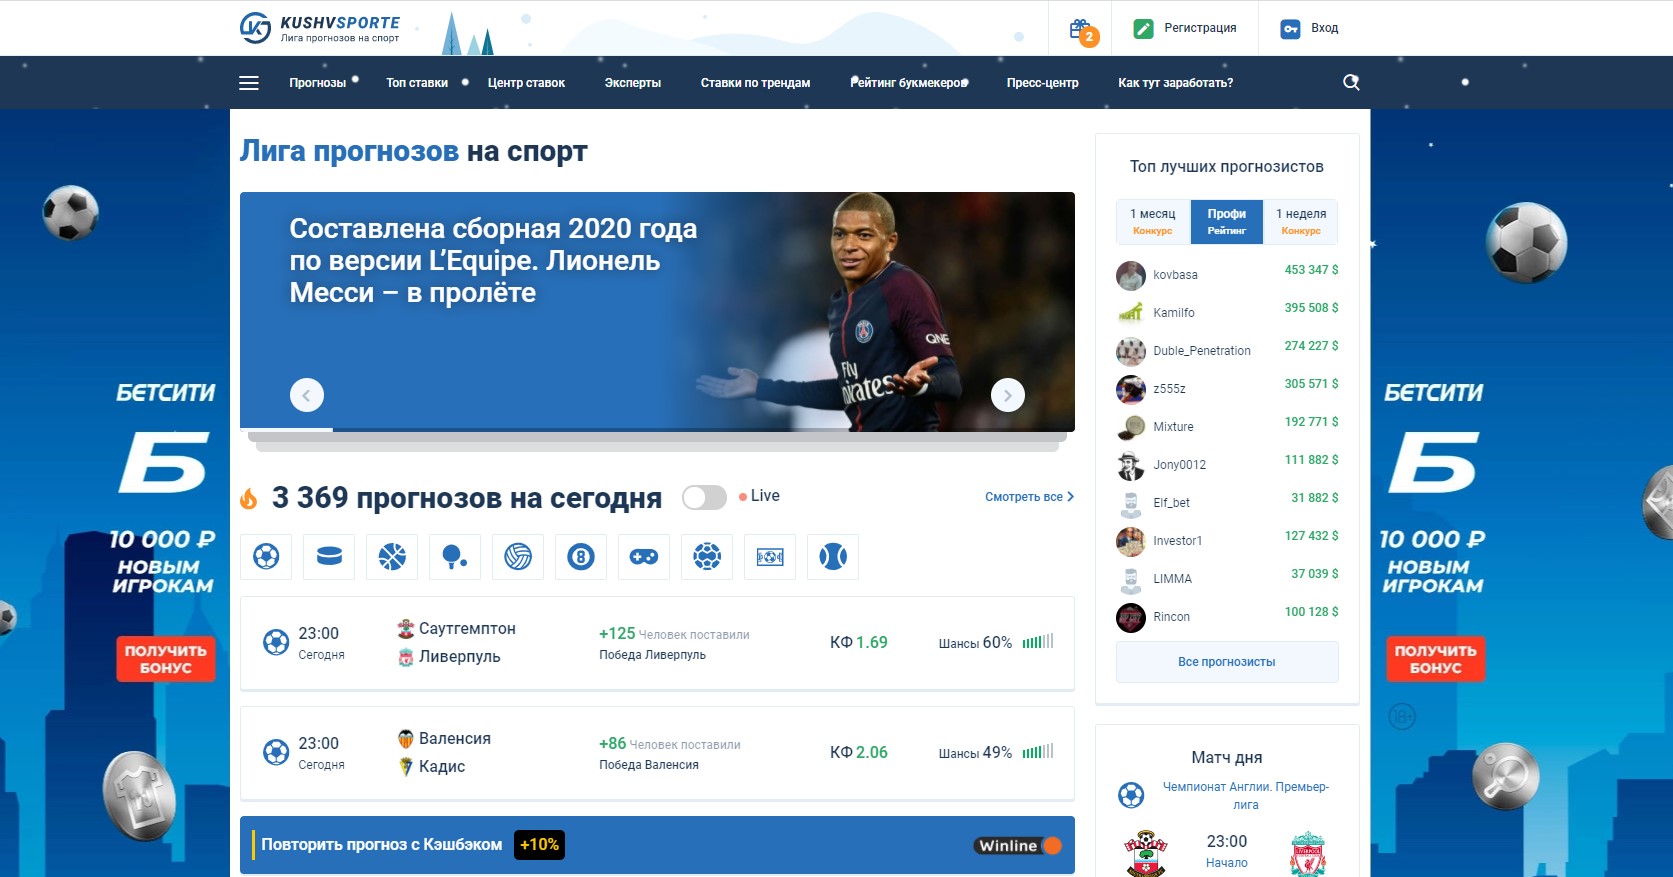This screenshot has width=1673, height=877.
Task: Filter forecasts by table tennis icon
Action: 455,556
